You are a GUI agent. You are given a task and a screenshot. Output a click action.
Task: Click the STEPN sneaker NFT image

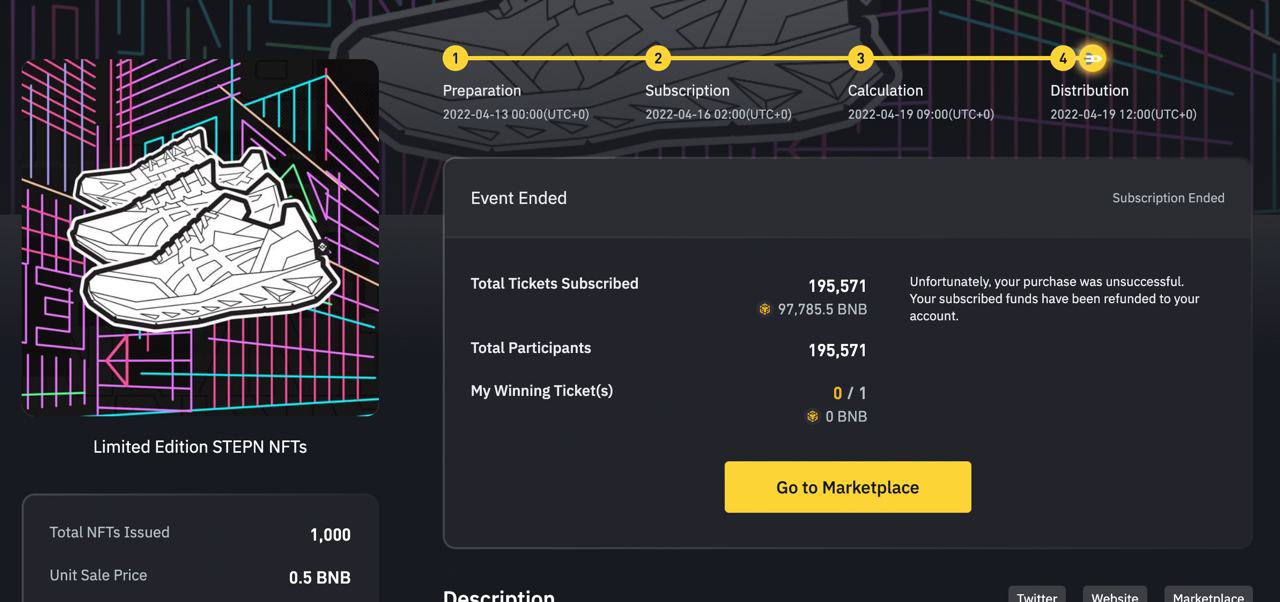[x=200, y=237]
